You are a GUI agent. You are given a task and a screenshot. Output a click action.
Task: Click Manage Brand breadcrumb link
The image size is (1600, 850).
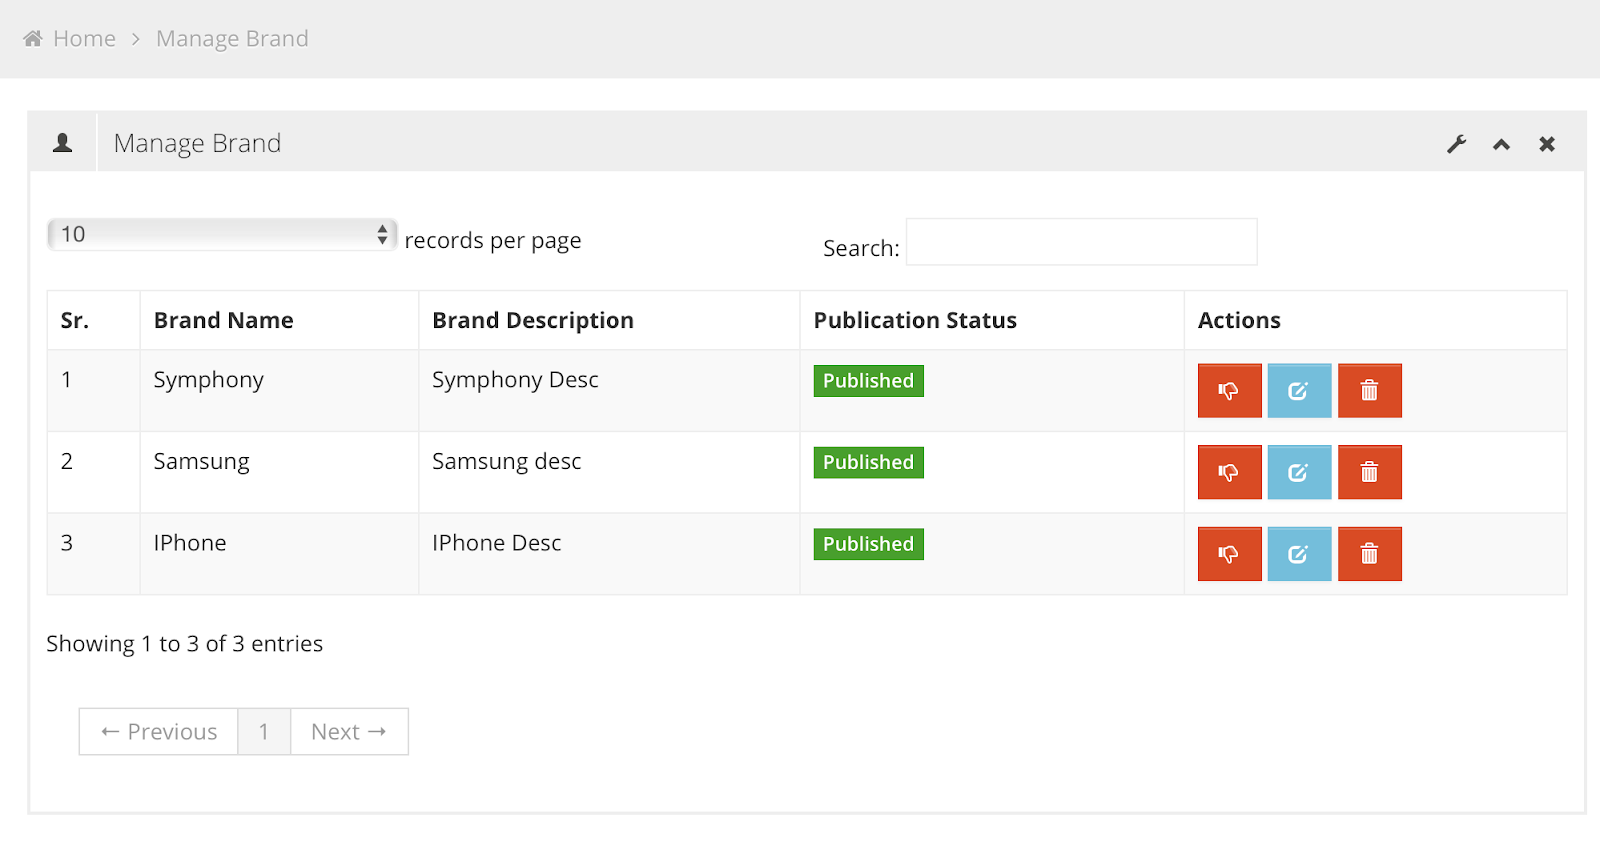pos(232,38)
